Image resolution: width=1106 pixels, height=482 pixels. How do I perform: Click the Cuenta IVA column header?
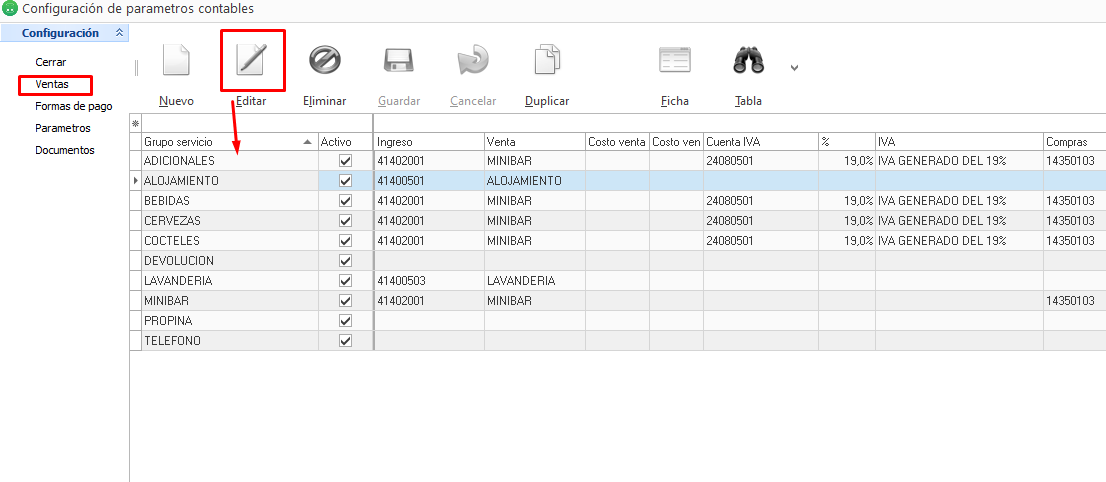click(760, 142)
